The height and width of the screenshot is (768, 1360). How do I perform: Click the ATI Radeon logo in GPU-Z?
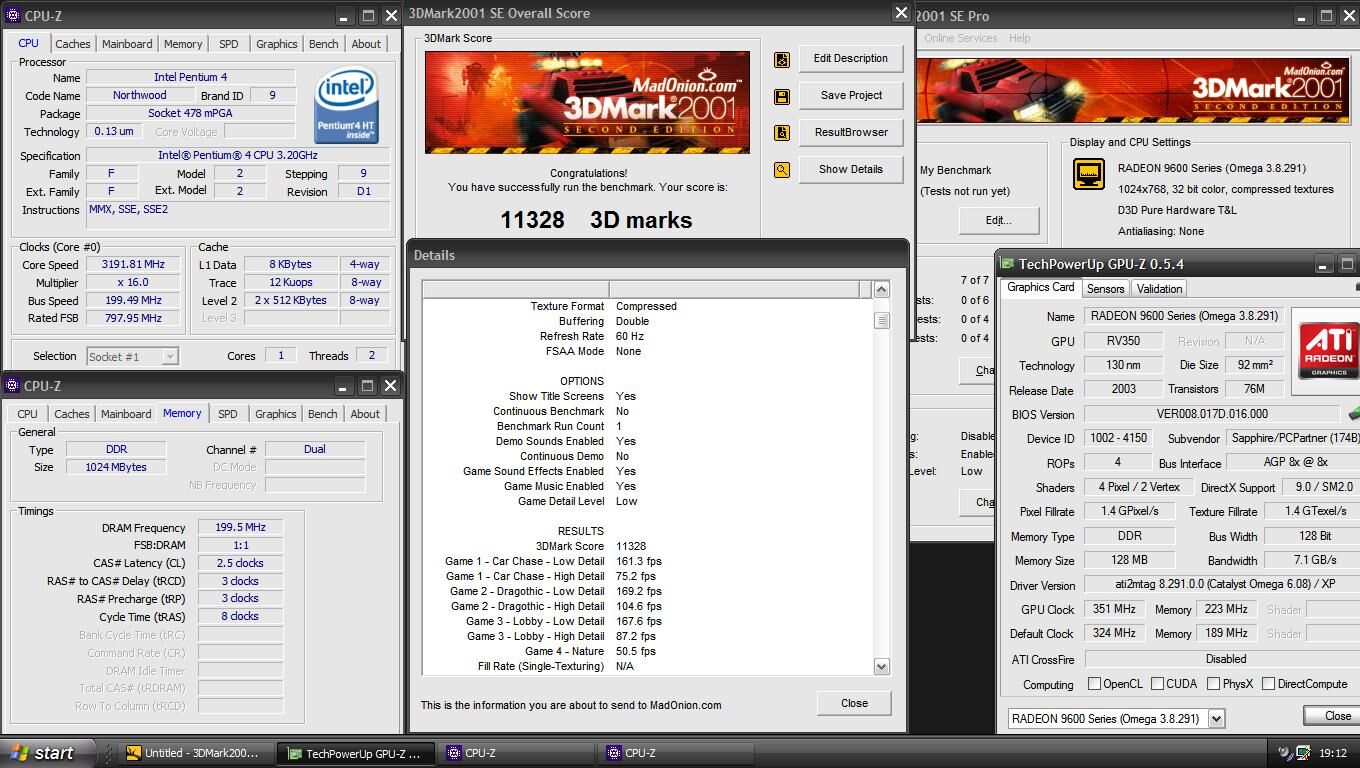pos(1329,350)
